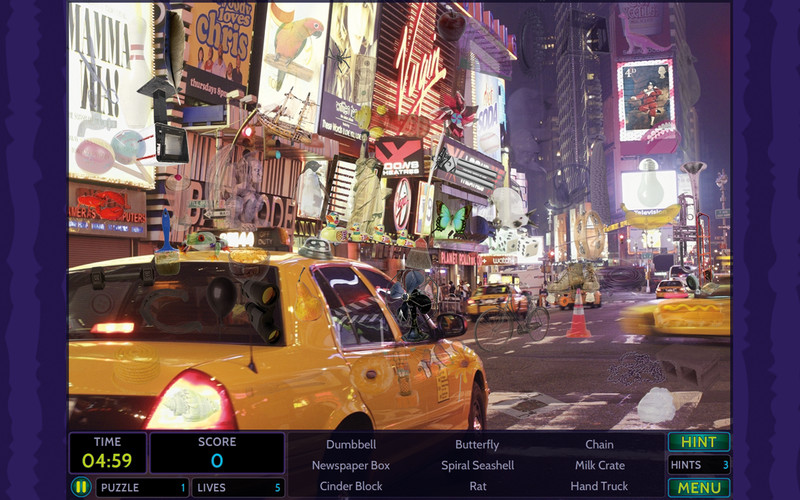
Task: Click the penguin
Action: pyautogui.click(x=311, y=189)
